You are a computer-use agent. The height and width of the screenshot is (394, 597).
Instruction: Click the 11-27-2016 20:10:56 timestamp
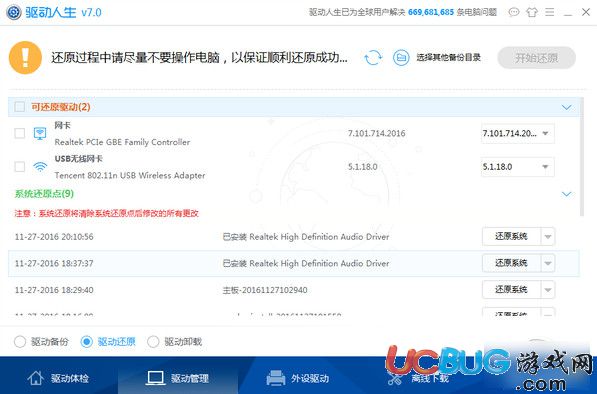point(54,237)
